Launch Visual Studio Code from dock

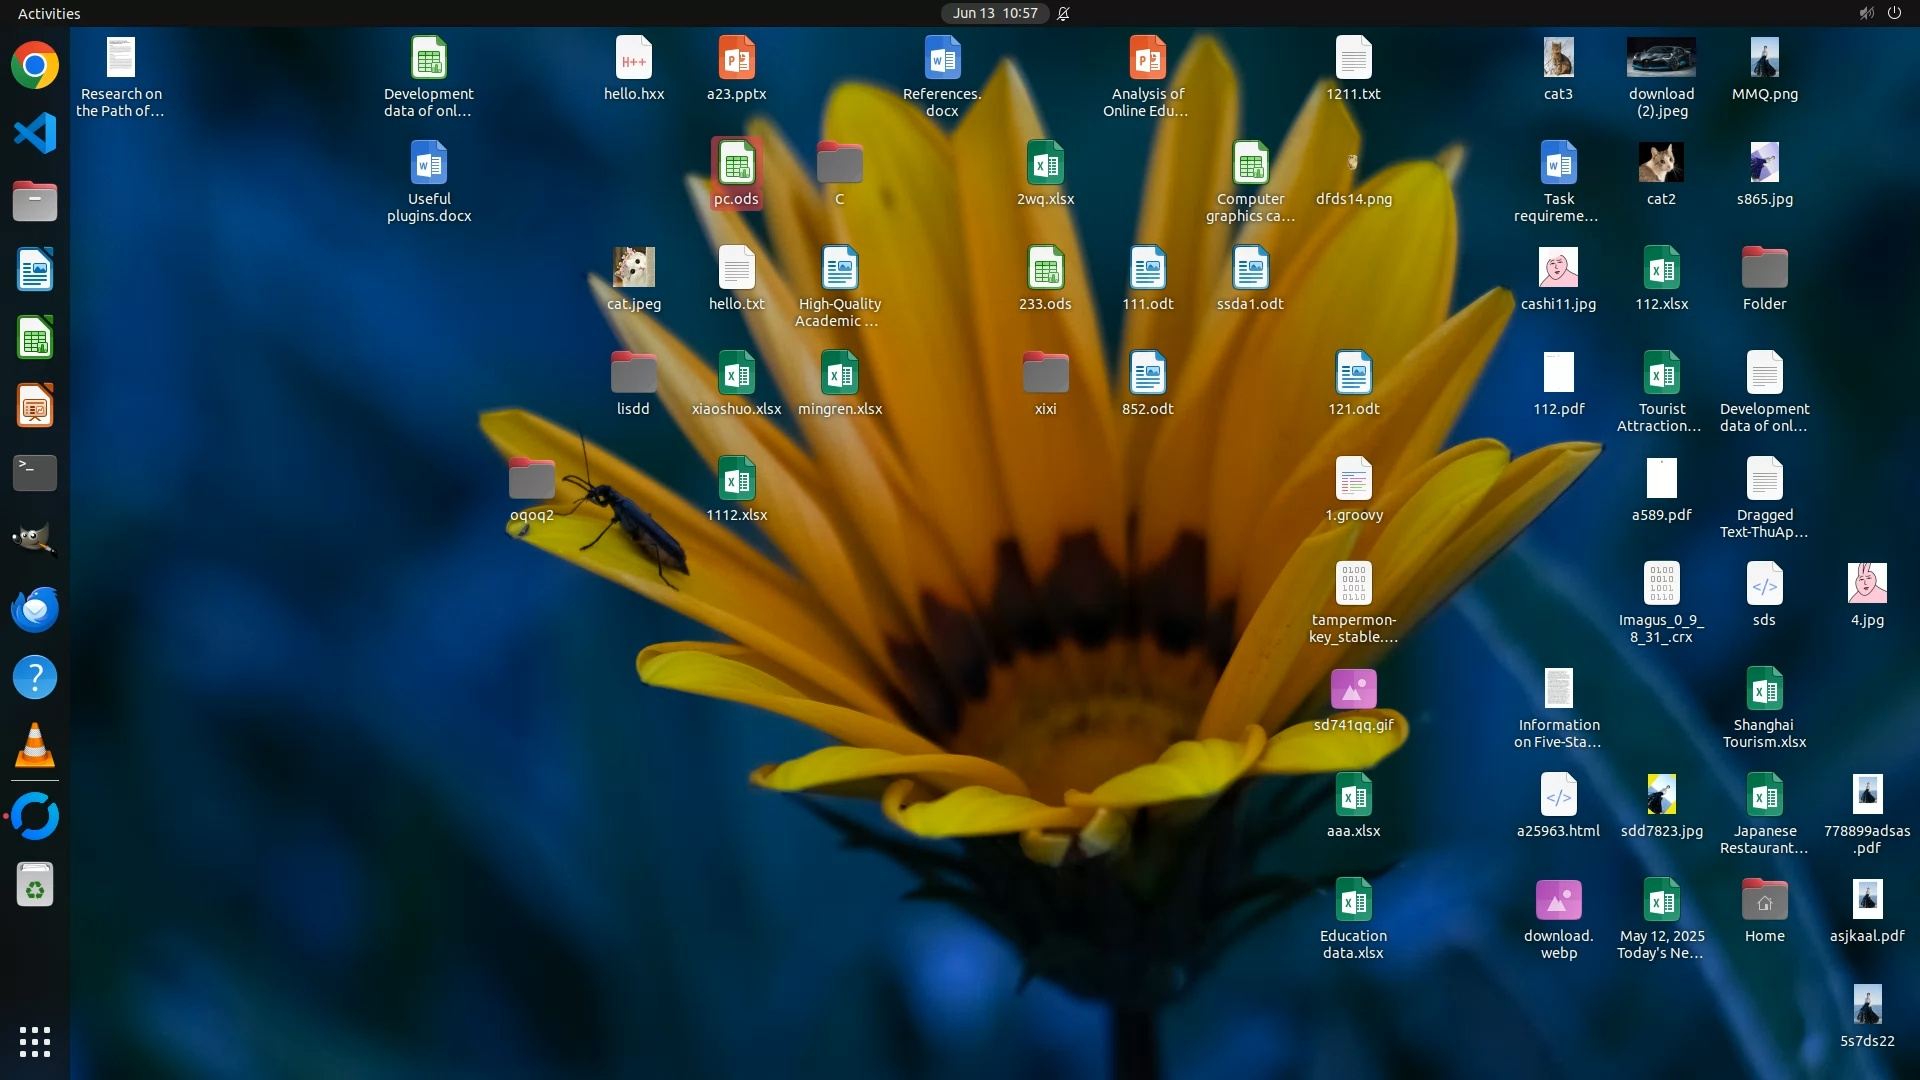[35, 133]
